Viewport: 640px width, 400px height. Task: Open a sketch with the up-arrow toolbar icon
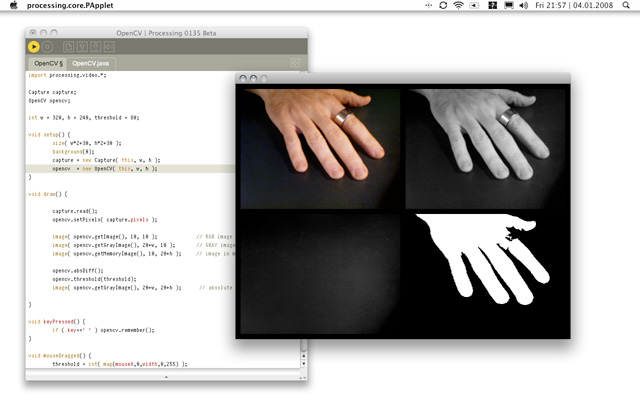(82, 47)
